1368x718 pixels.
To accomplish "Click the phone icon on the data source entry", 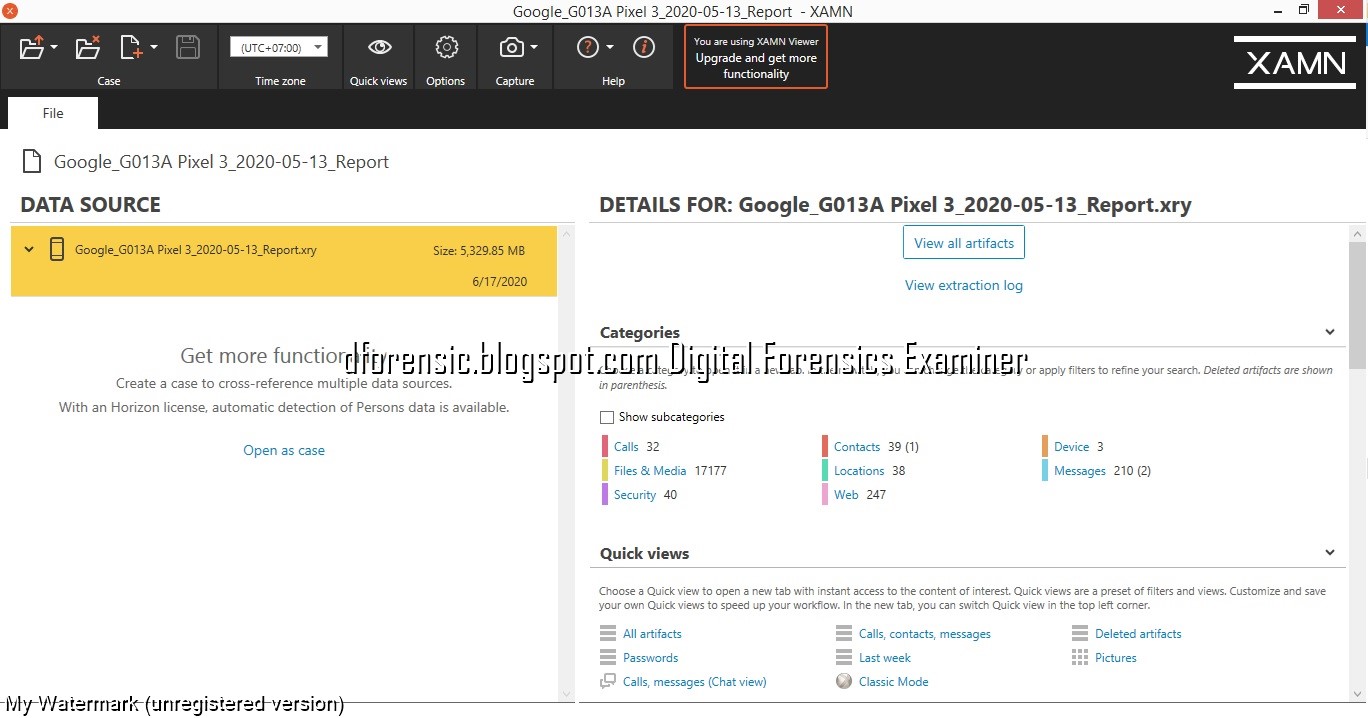I will pyautogui.click(x=57, y=249).
